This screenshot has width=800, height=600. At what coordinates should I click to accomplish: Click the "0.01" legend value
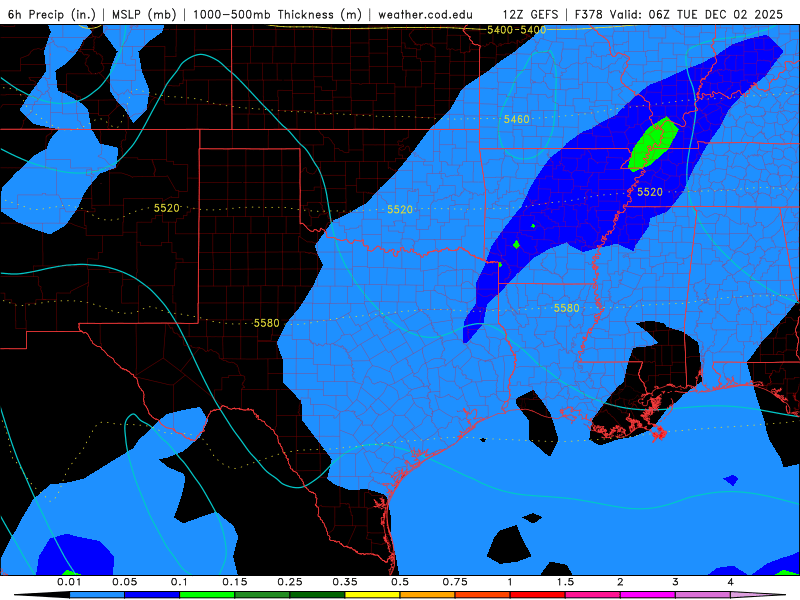(69, 582)
